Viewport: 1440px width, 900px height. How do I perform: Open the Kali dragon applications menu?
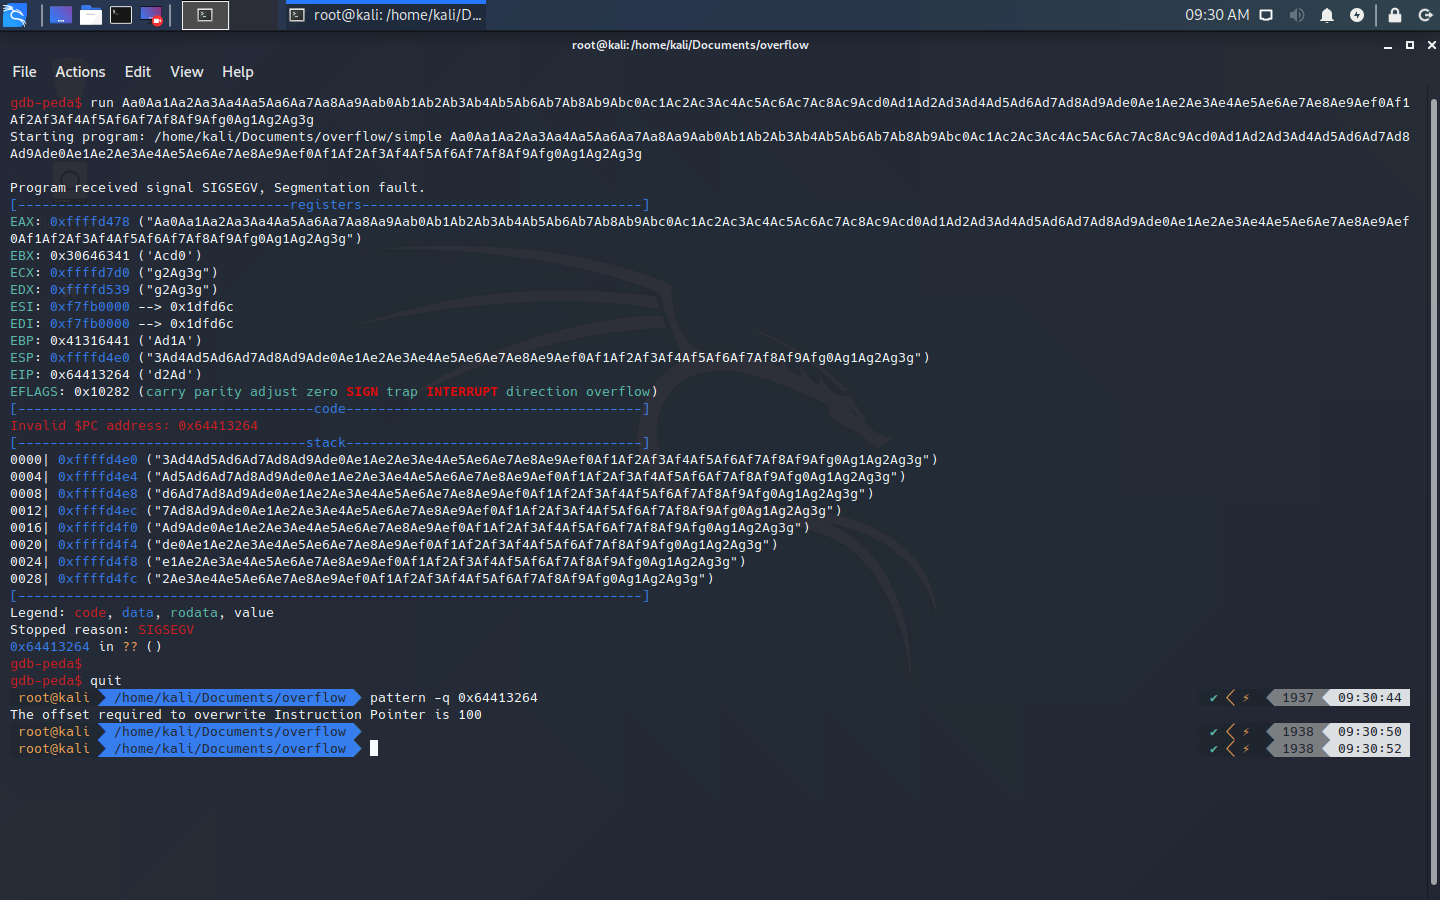click(x=15, y=15)
